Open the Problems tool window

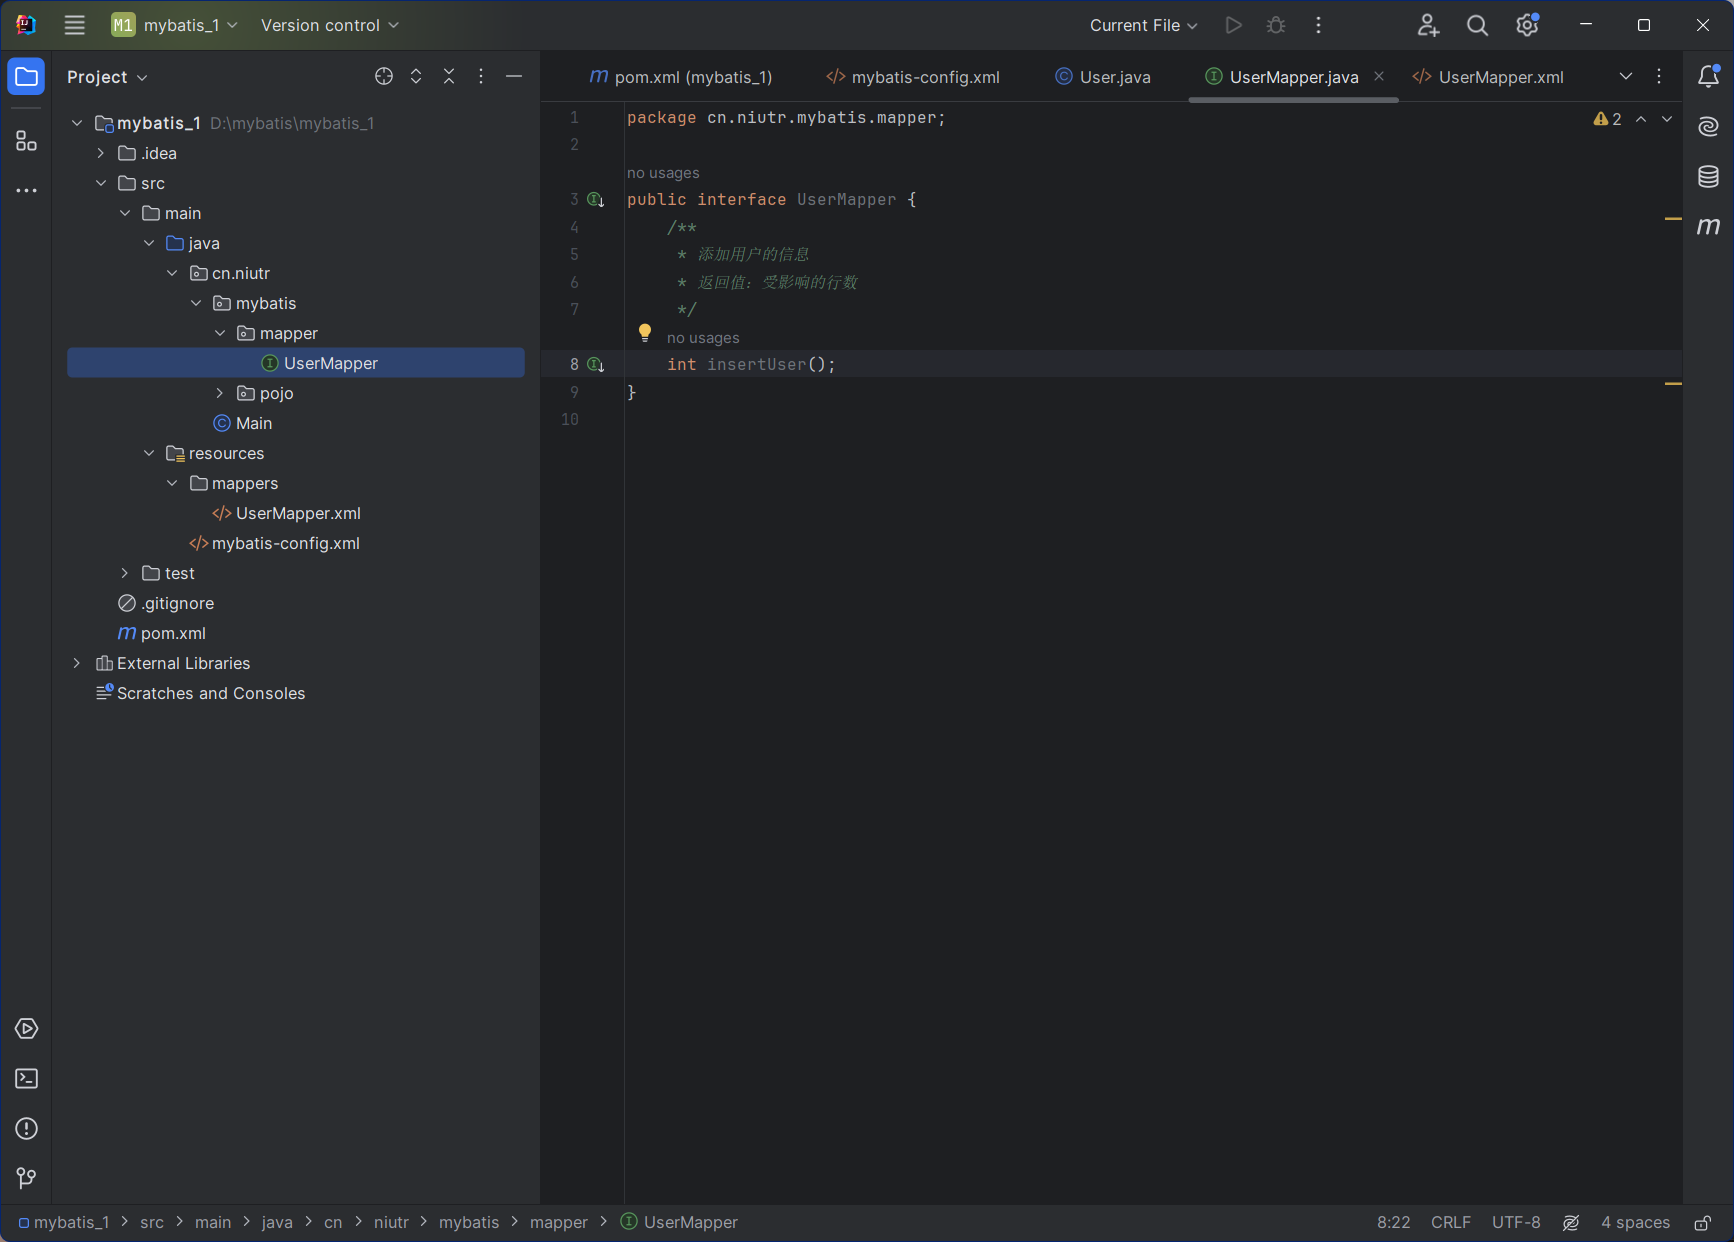(x=27, y=1129)
